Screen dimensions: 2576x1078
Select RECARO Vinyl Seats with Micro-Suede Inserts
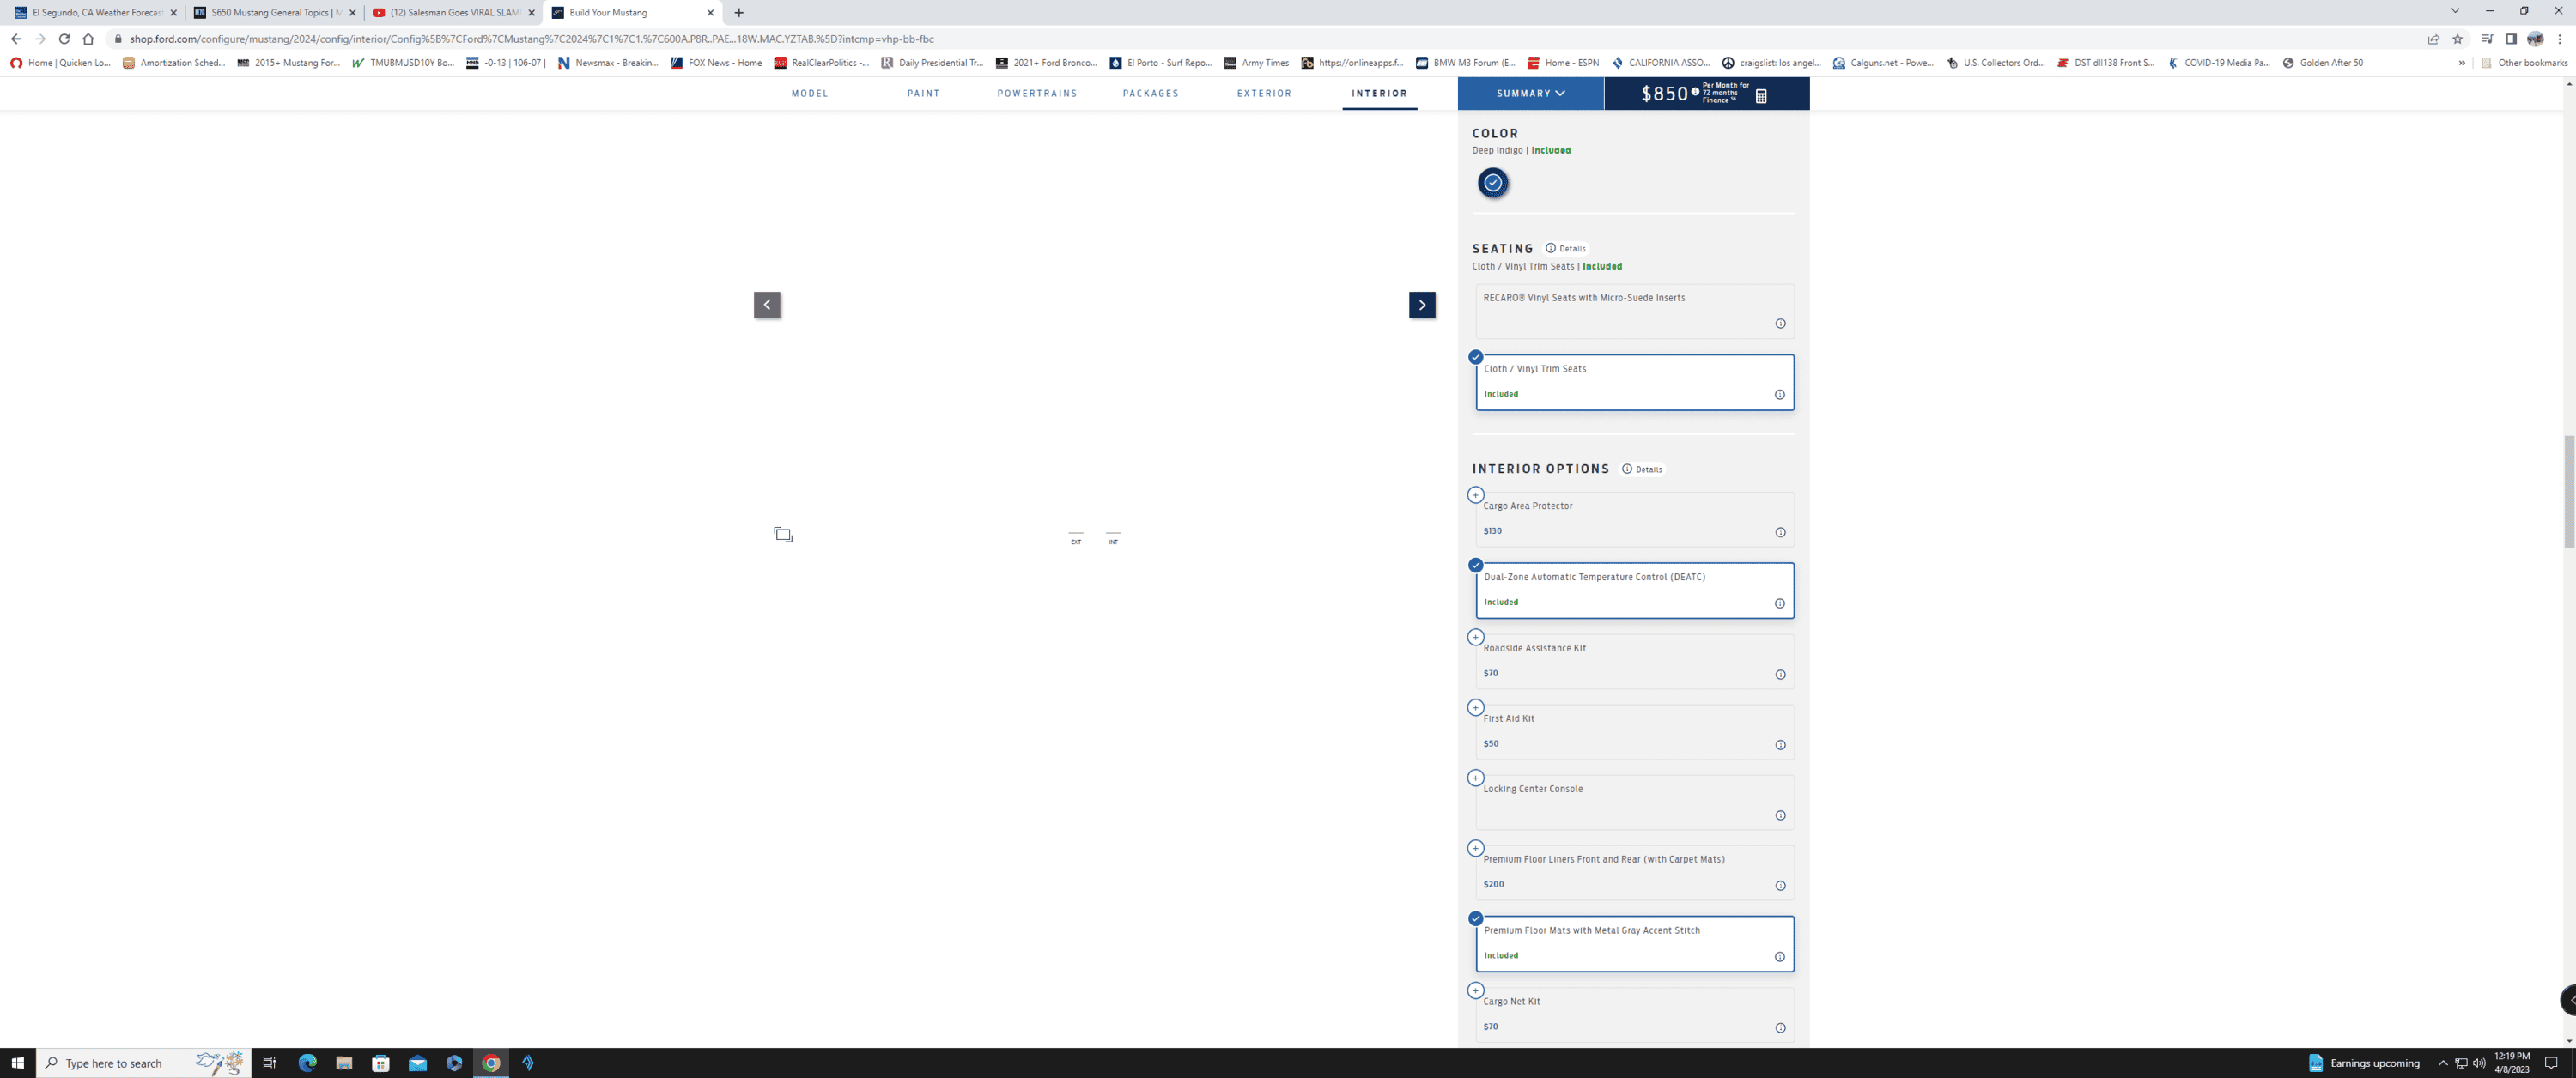pos(1635,311)
